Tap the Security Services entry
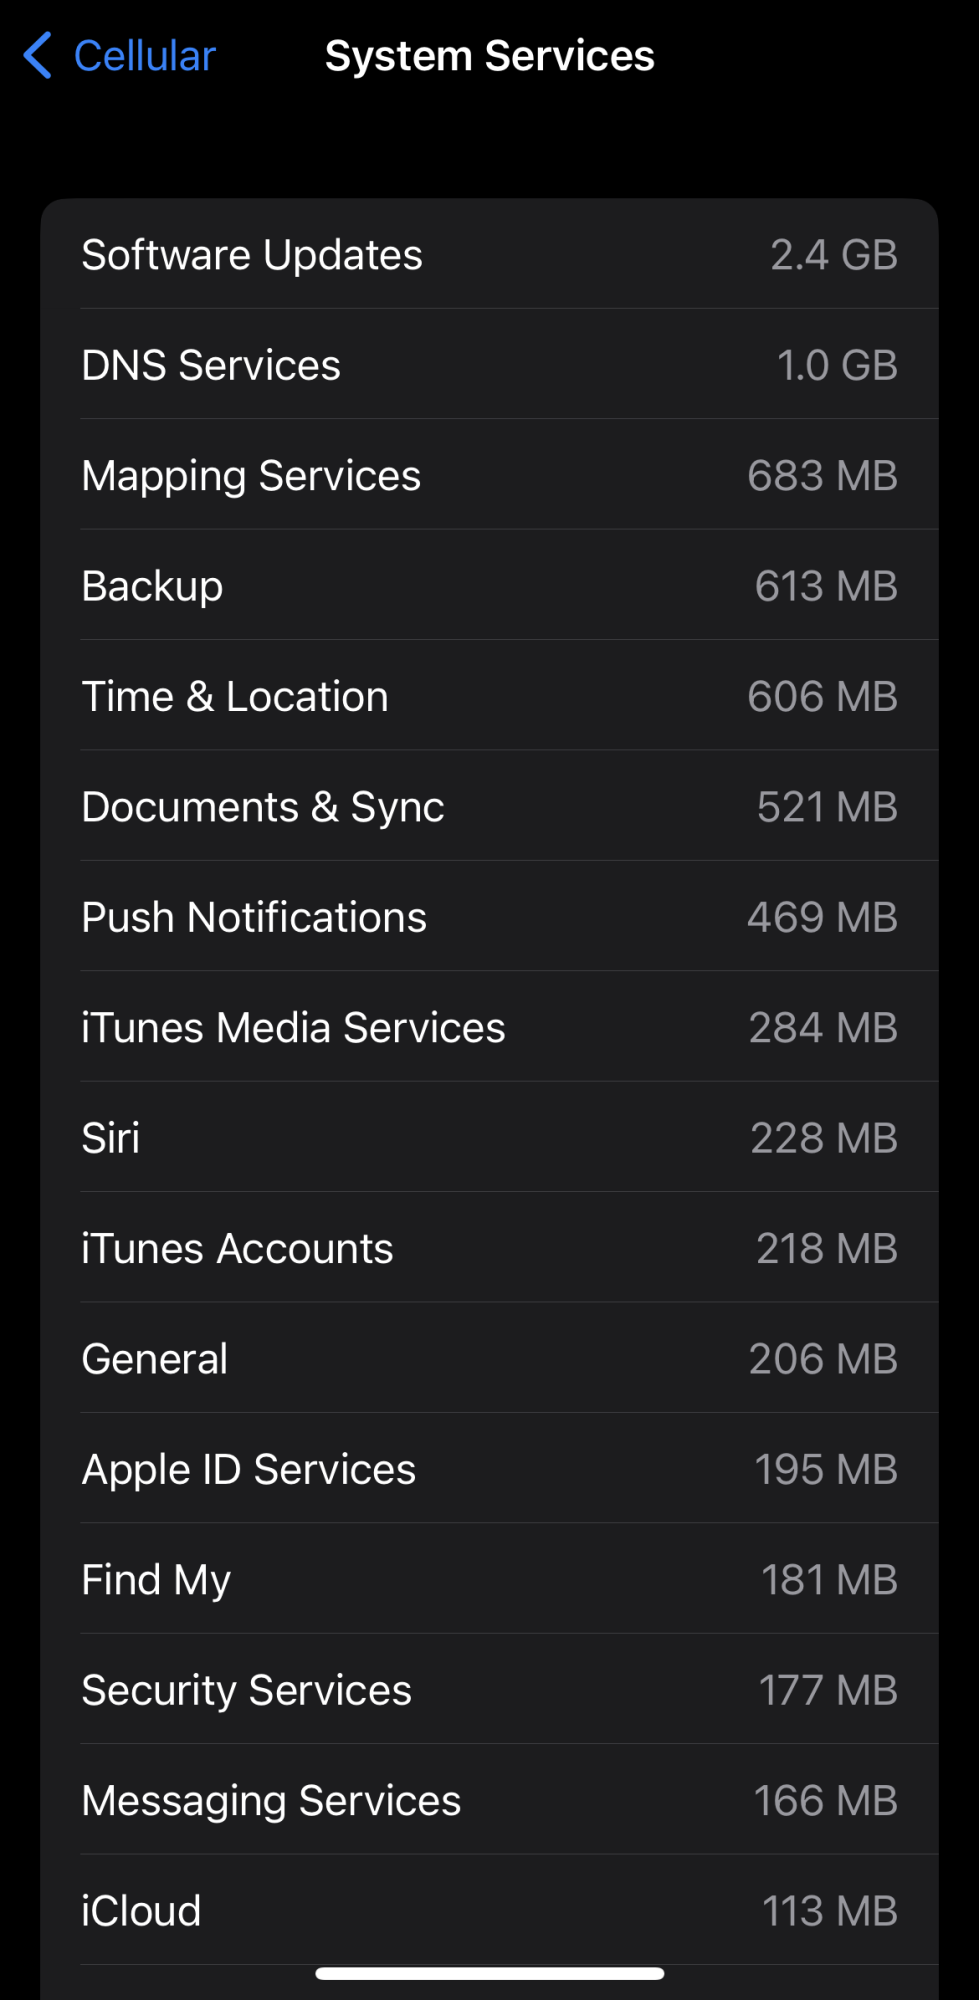979x2000 pixels. [x=489, y=1691]
